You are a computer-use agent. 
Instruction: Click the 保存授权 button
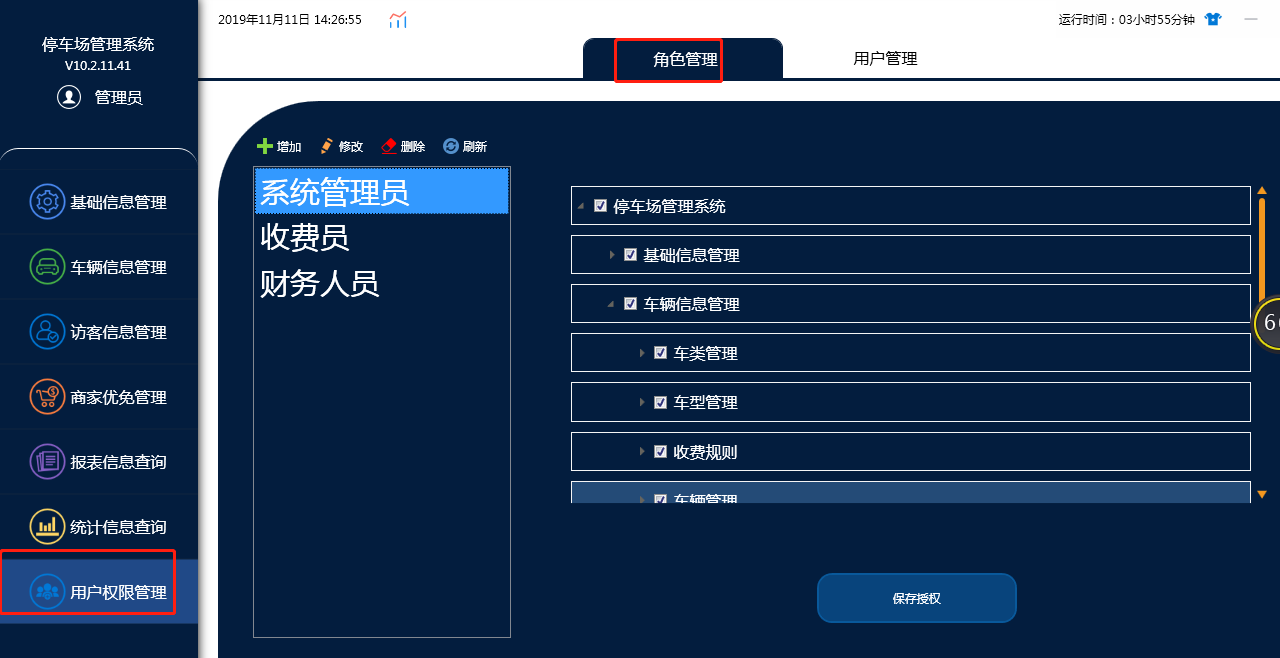click(x=917, y=598)
